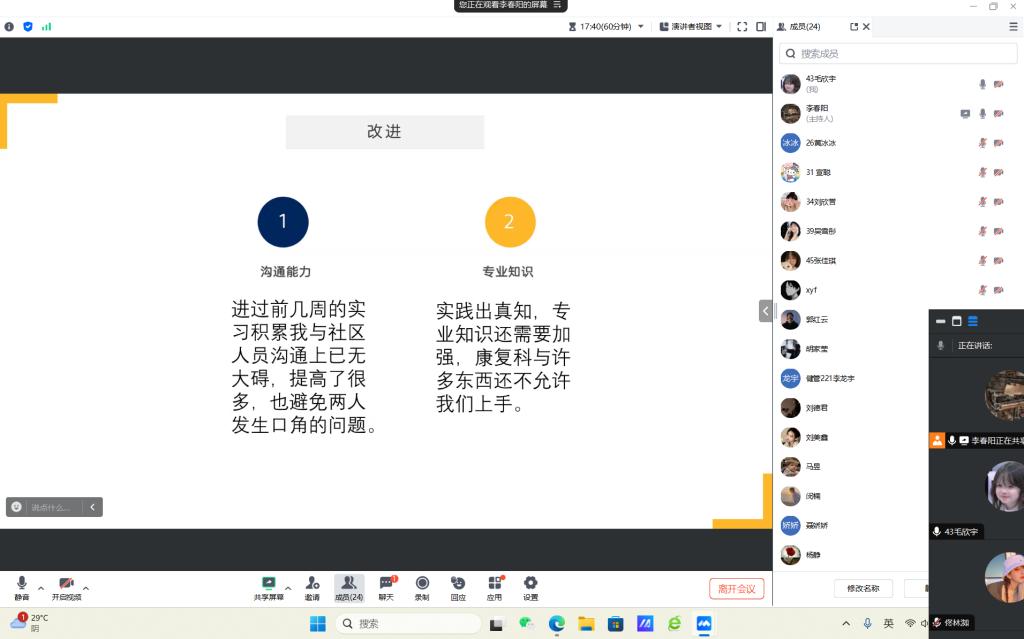Expand audio options arrow next to 静音
The height and width of the screenshot is (639, 1024).
(x=41, y=588)
